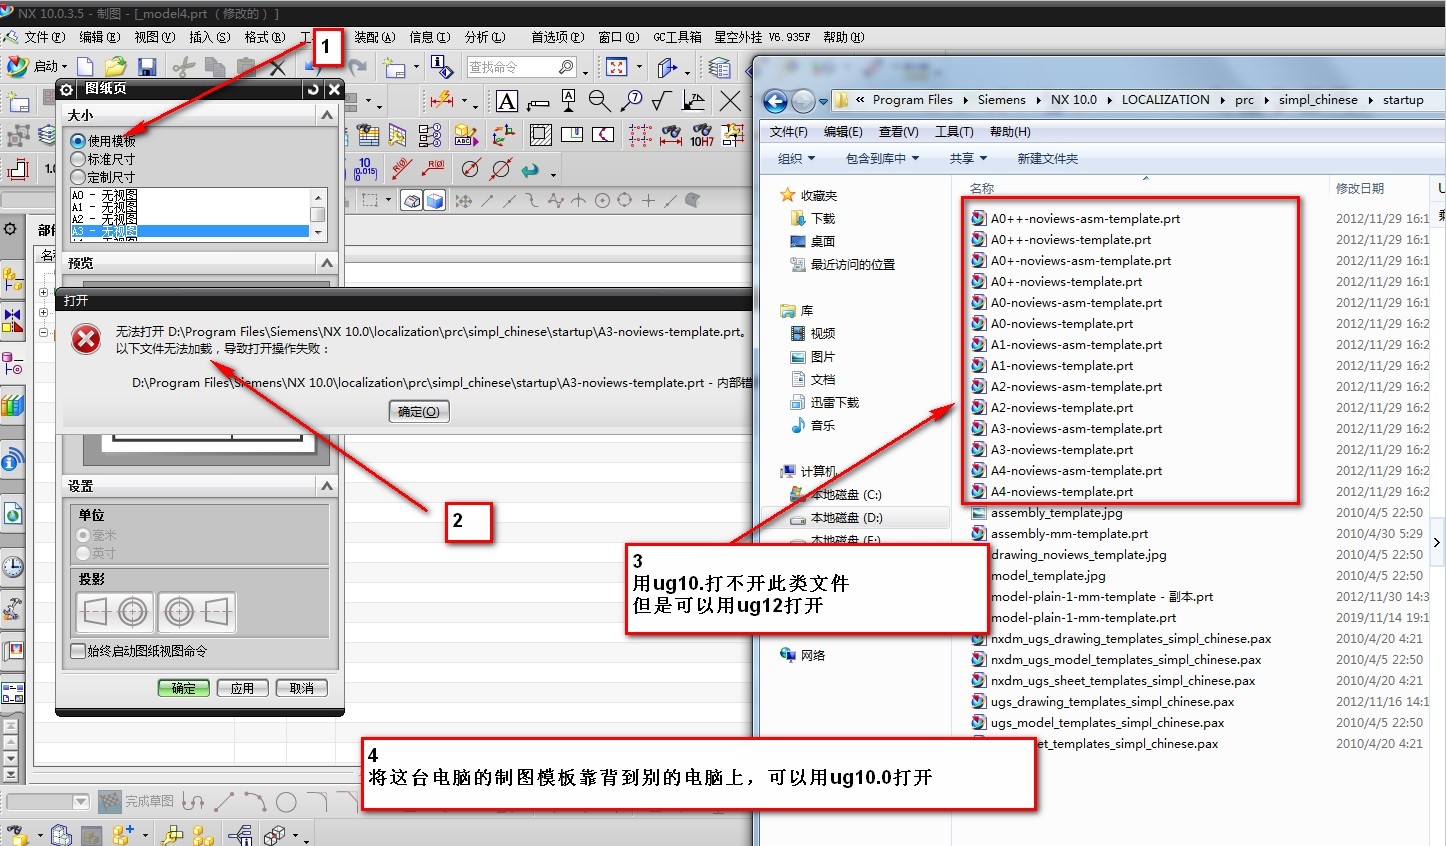This screenshot has width=1446, height=846.
Task: Select the 标准尺寸 radio button
Action: pos(78,159)
